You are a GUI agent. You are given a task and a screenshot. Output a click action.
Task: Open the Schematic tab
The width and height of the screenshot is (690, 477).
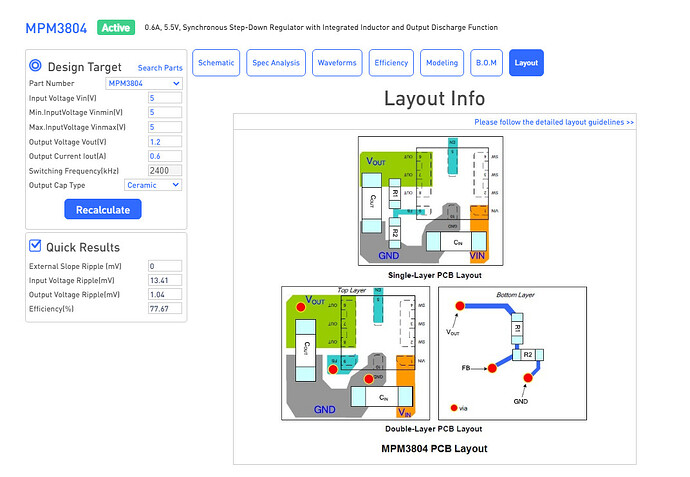[x=216, y=63]
